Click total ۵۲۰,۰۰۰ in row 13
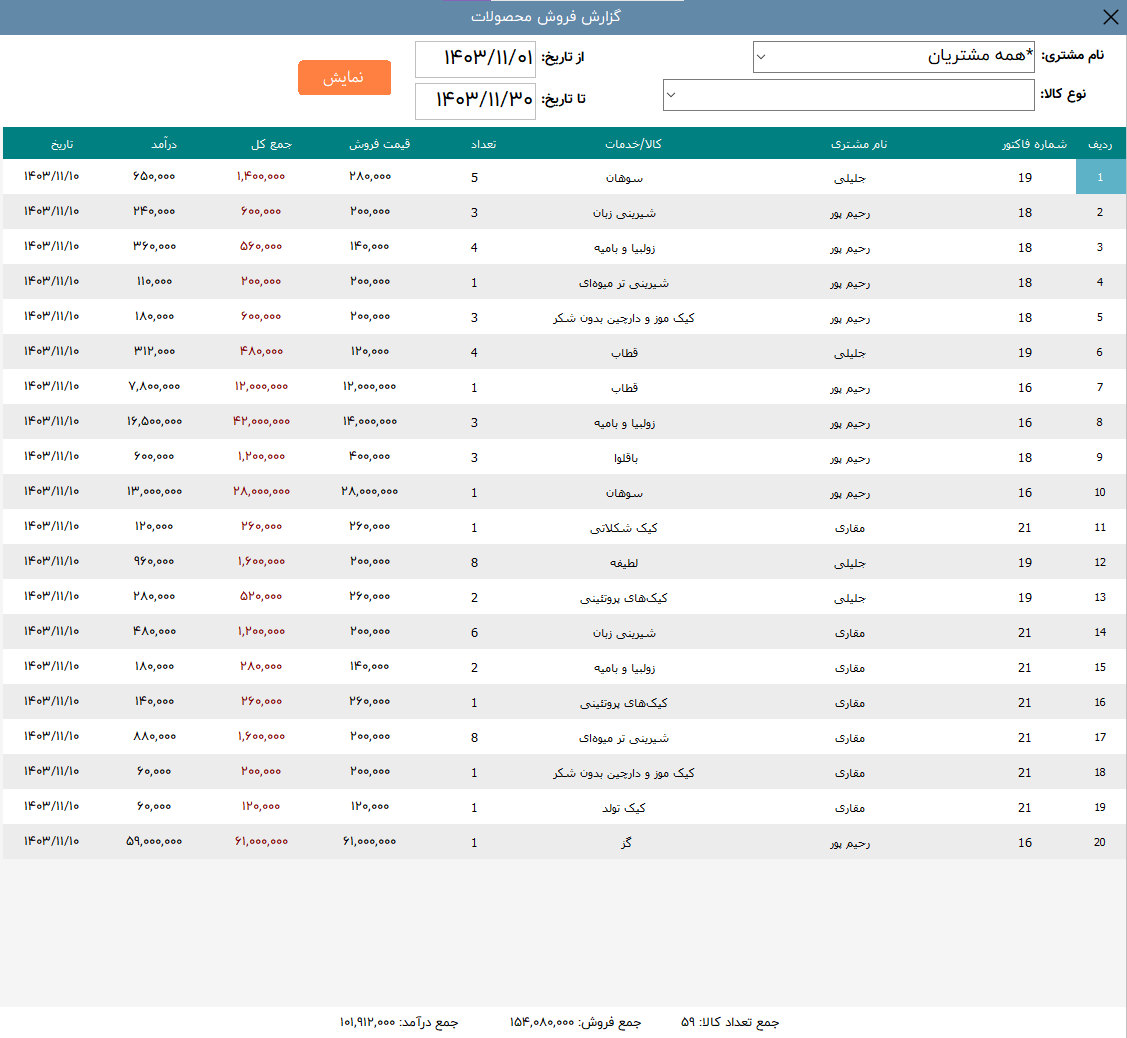This screenshot has height=1038, width=1127. pos(261,597)
